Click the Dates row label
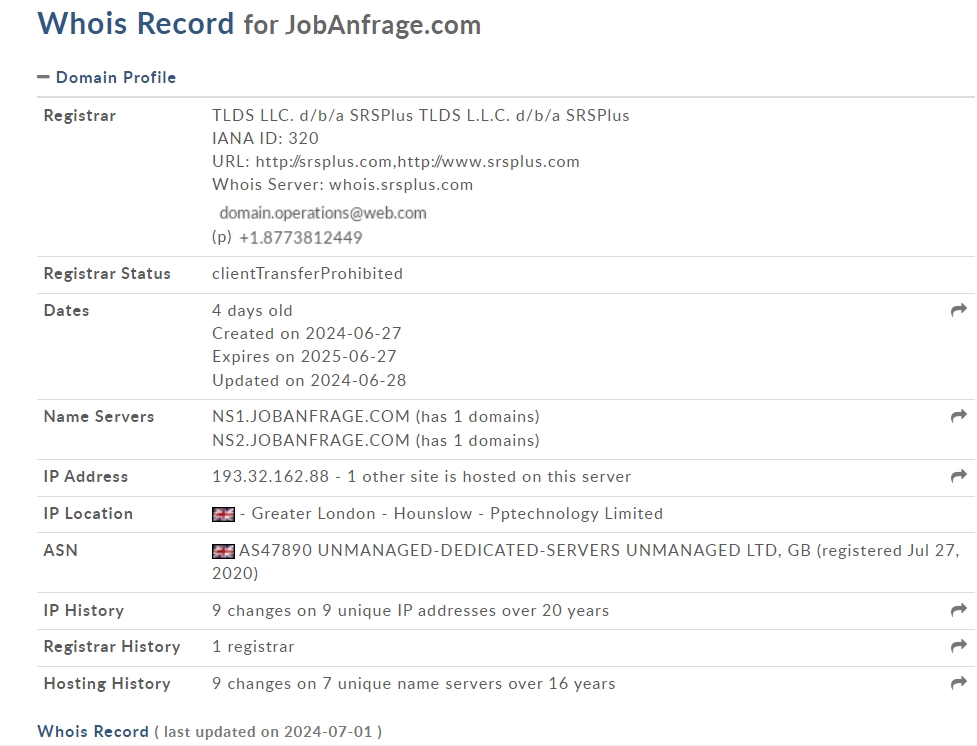Image resolution: width=977 pixels, height=746 pixels. point(67,310)
